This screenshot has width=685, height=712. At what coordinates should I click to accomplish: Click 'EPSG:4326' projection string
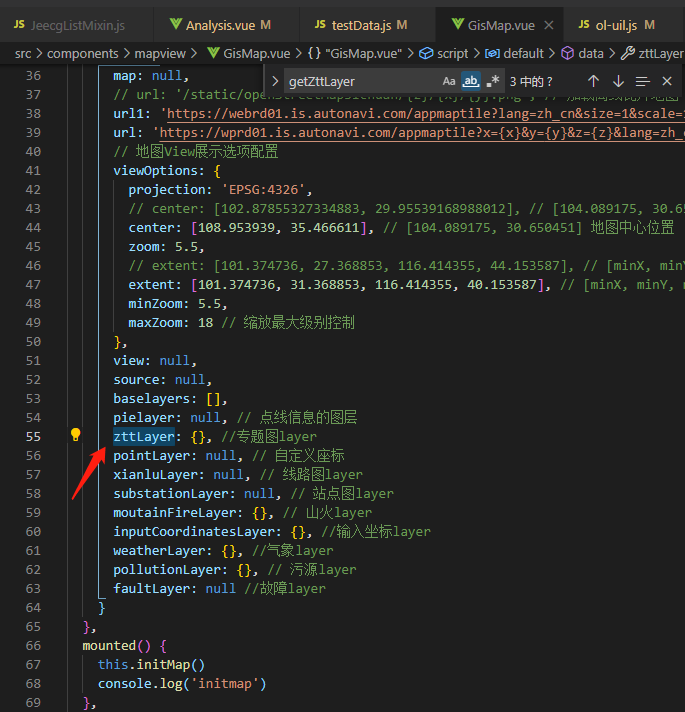263,189
